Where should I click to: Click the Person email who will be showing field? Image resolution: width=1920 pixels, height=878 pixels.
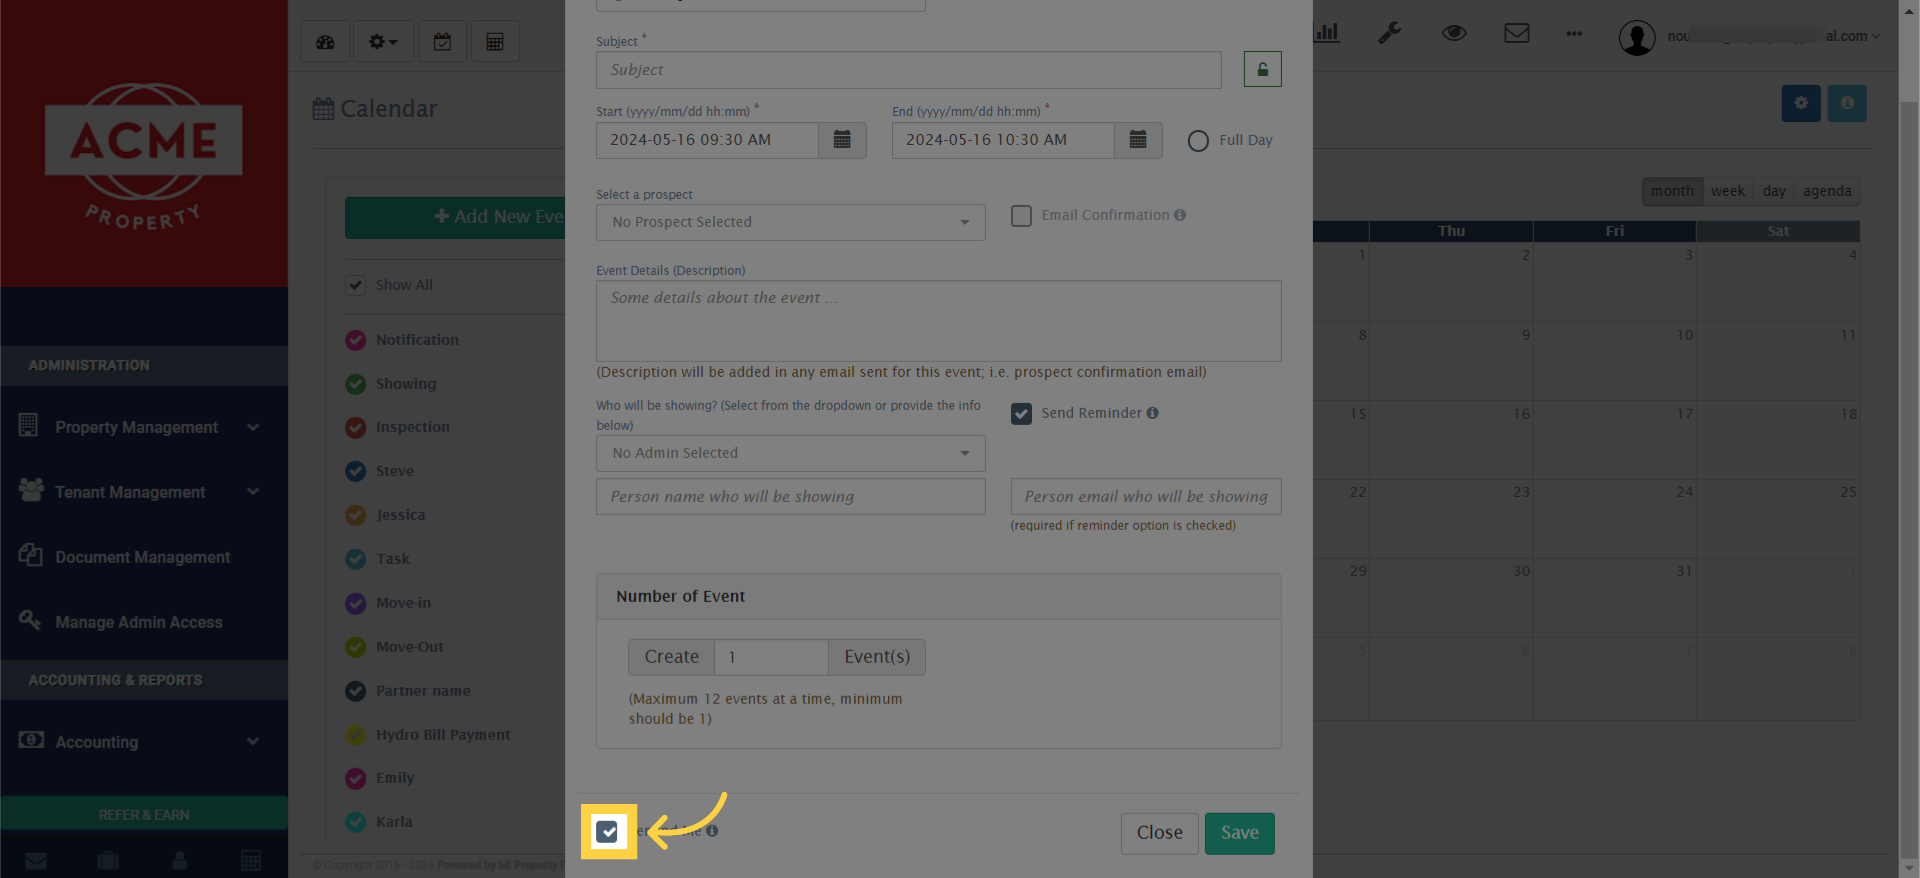[1146, 497]
